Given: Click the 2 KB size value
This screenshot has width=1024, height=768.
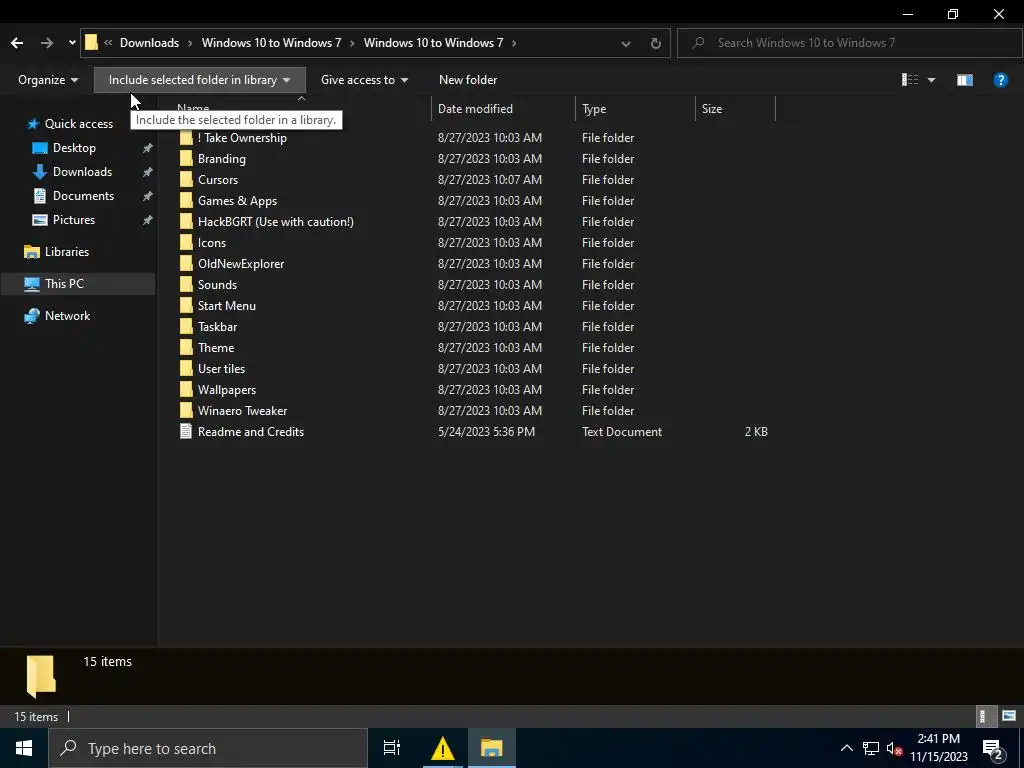Looking at the screenshot, I should (756, 432).
